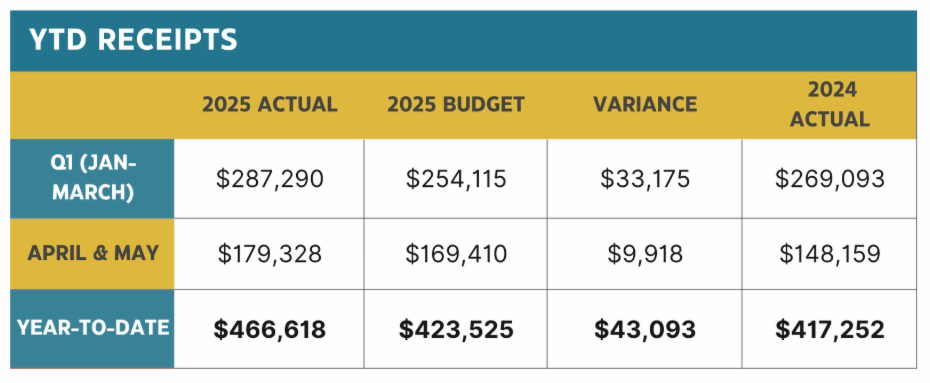Select the $417,252 2024 total cell
Image resolution: width=930 pixels, height=383 pixels.
[x=829, y=329]
